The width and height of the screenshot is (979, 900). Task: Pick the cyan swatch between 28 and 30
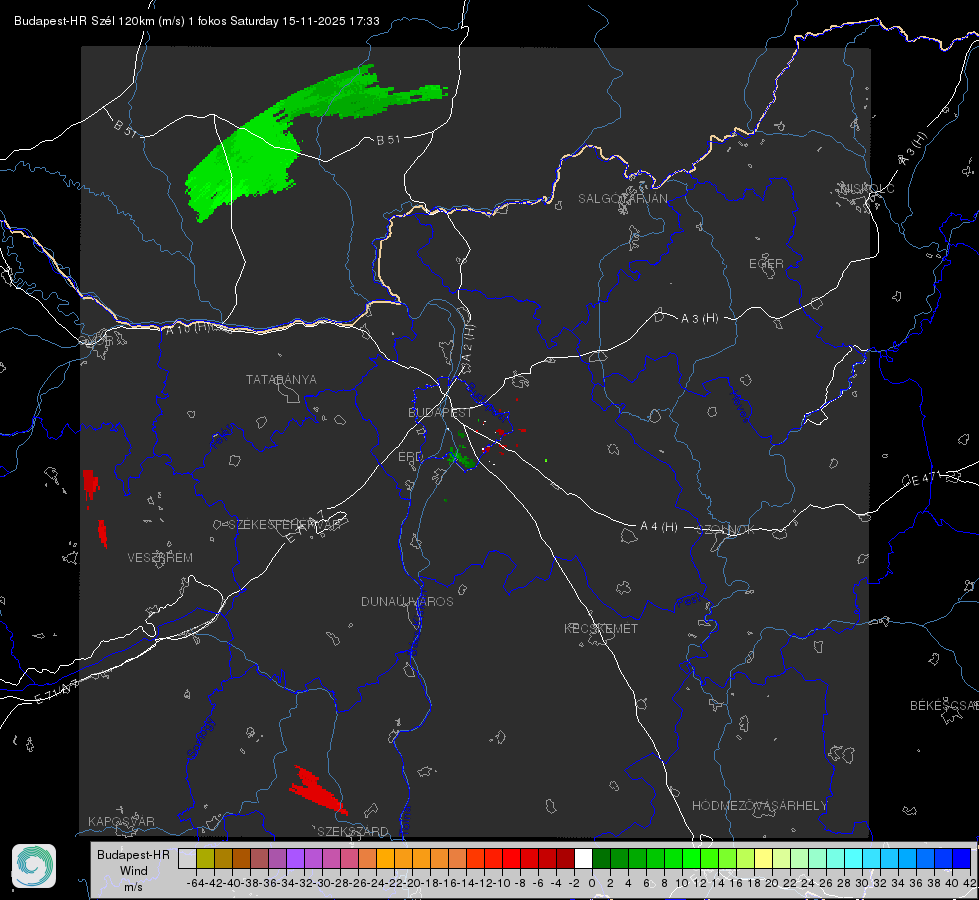pos(853,859)
